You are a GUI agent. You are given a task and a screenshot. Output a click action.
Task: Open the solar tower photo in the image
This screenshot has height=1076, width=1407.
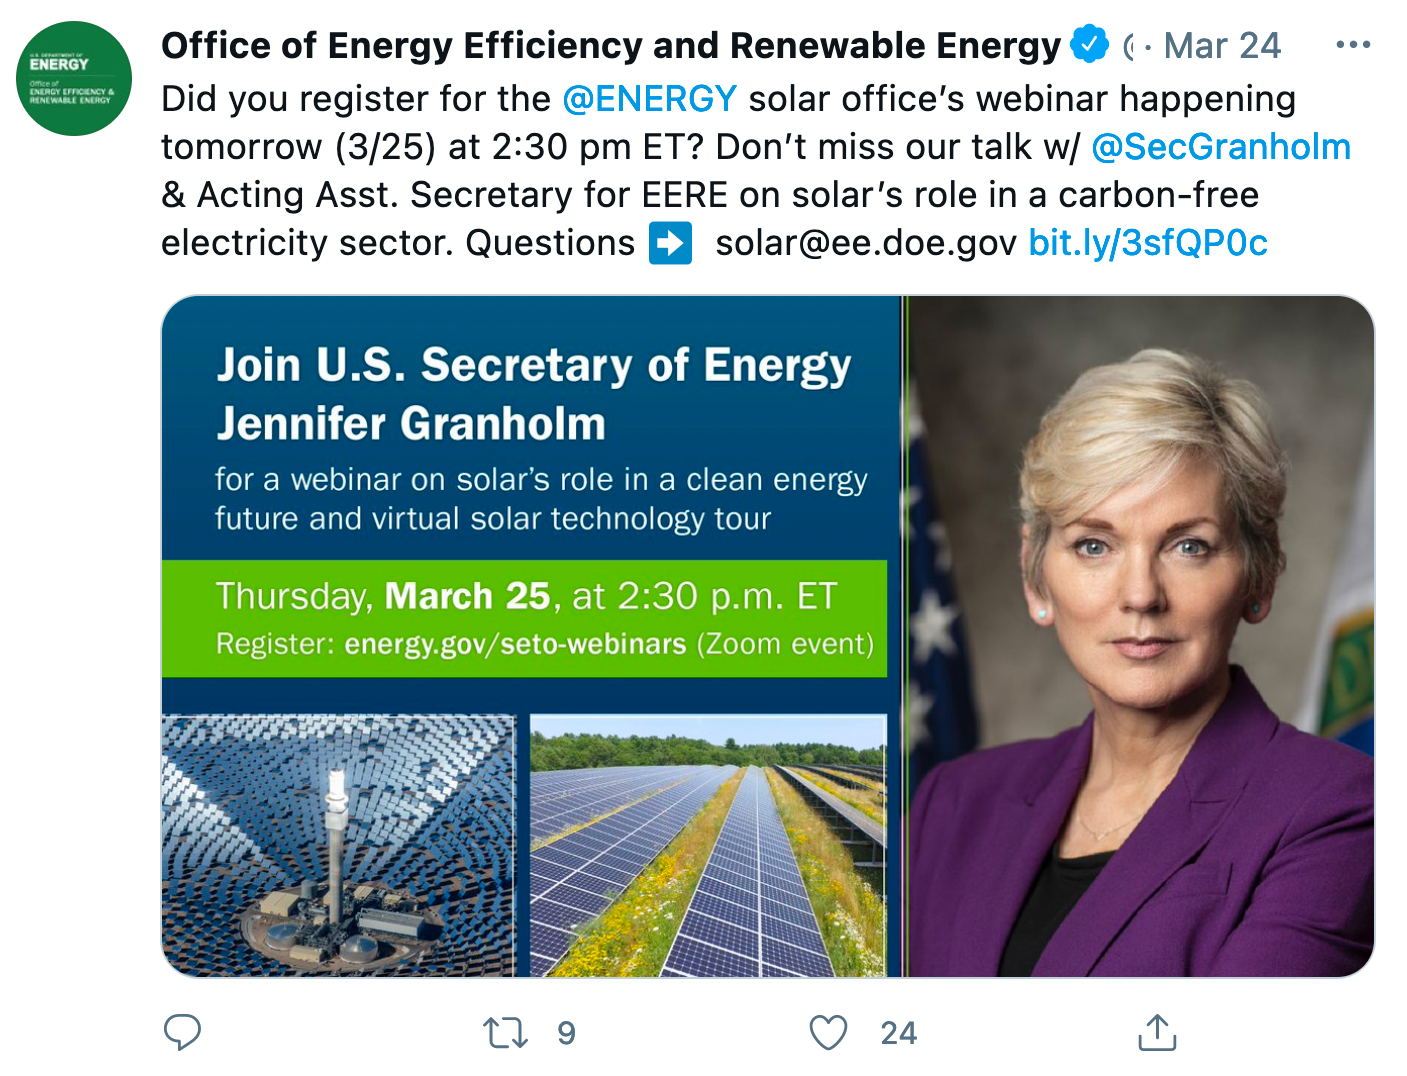point(338,845)
